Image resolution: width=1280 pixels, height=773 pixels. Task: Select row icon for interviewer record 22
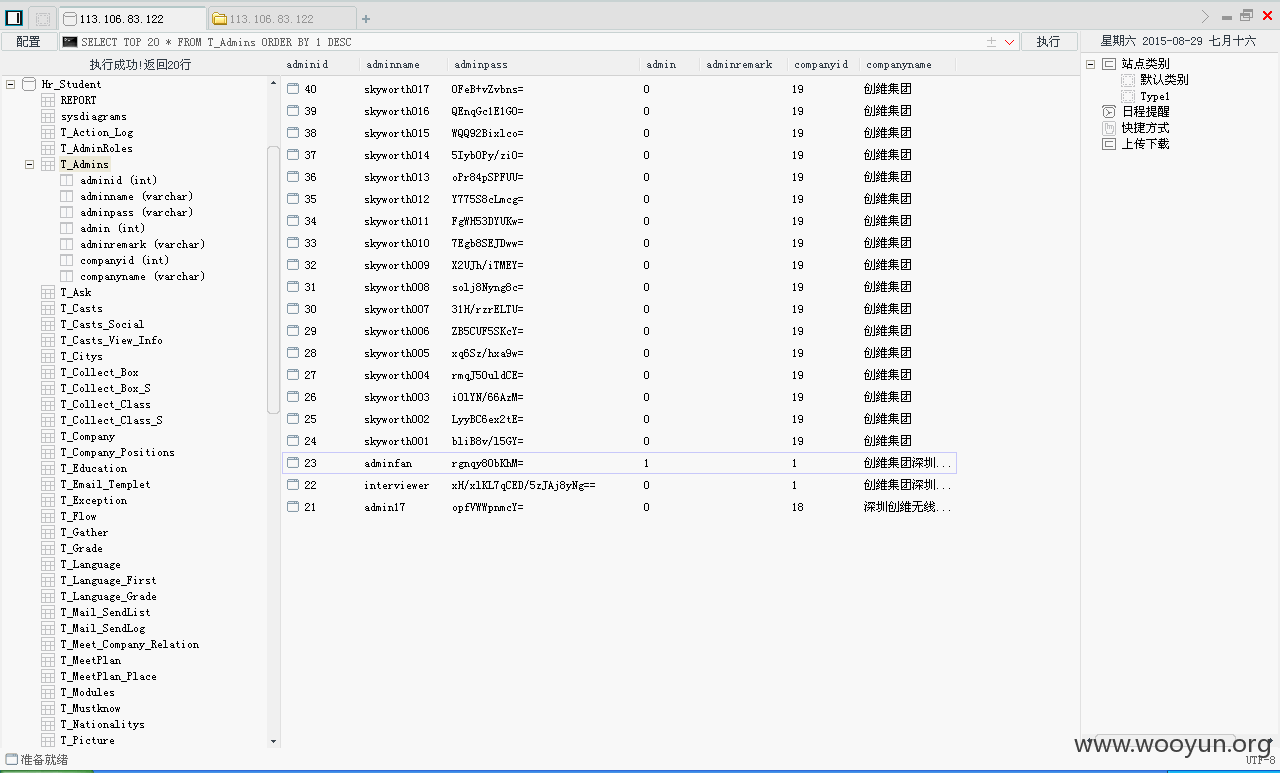293,485
